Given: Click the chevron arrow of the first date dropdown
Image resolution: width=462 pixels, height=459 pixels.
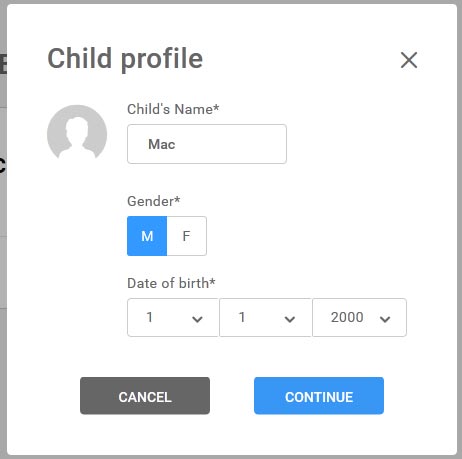Looking at the screenshot, I should click(197, 319).
